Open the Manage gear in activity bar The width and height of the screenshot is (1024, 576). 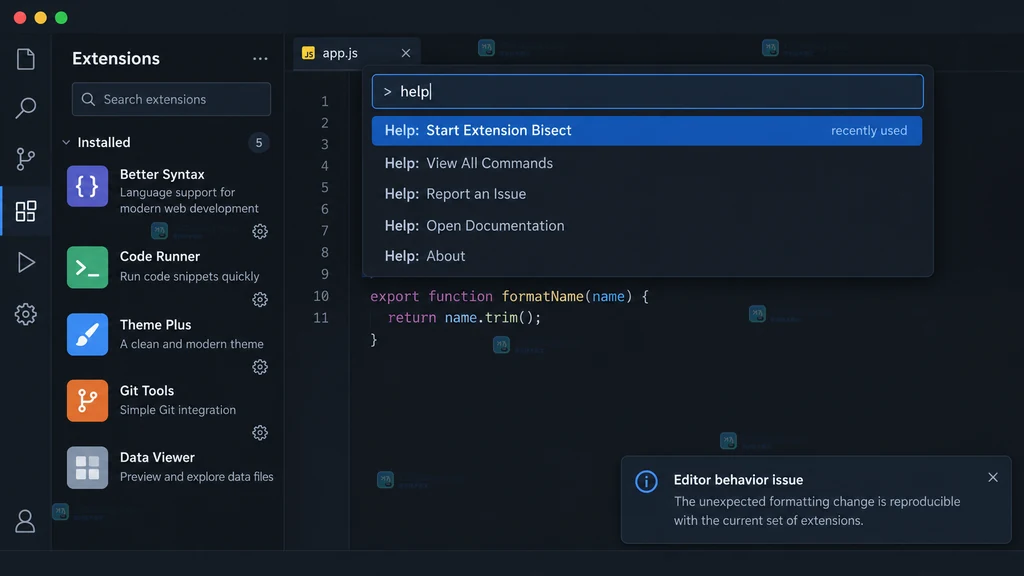coord(25,314)
